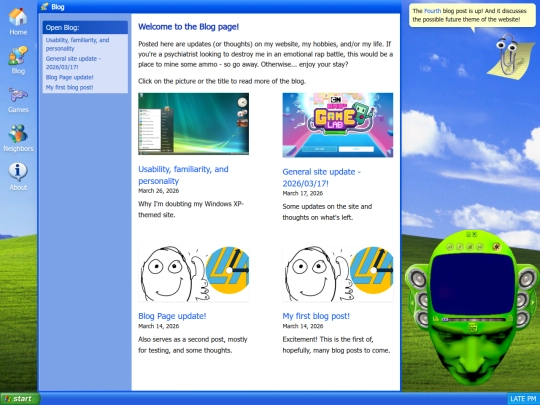The width and height of the screenshot is (540, 405).
Task: Open post title General site update - 2026/03/17!
Action: tap(322, 177)
